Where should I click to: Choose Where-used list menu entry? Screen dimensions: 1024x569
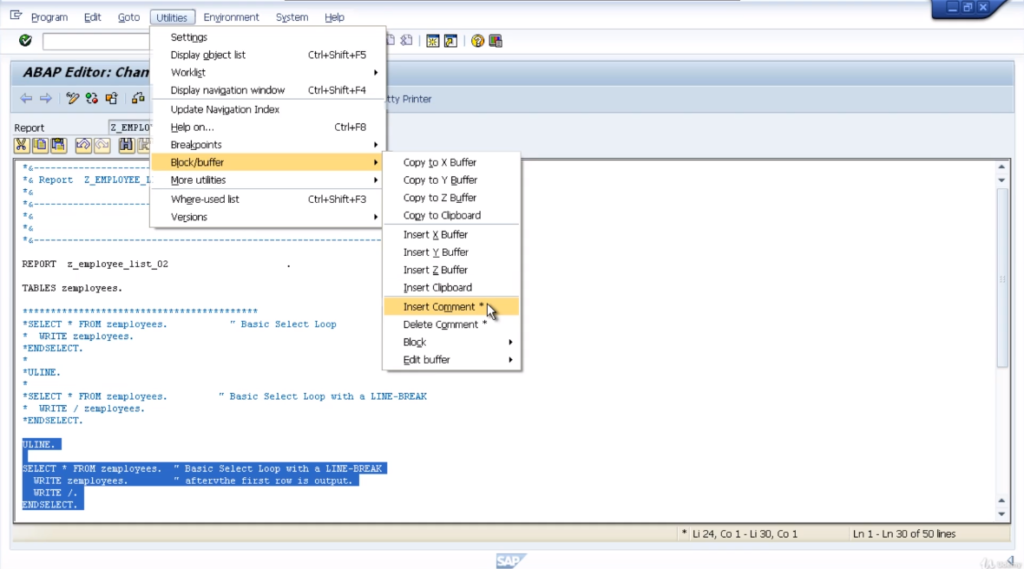click(x=268, y=199)
